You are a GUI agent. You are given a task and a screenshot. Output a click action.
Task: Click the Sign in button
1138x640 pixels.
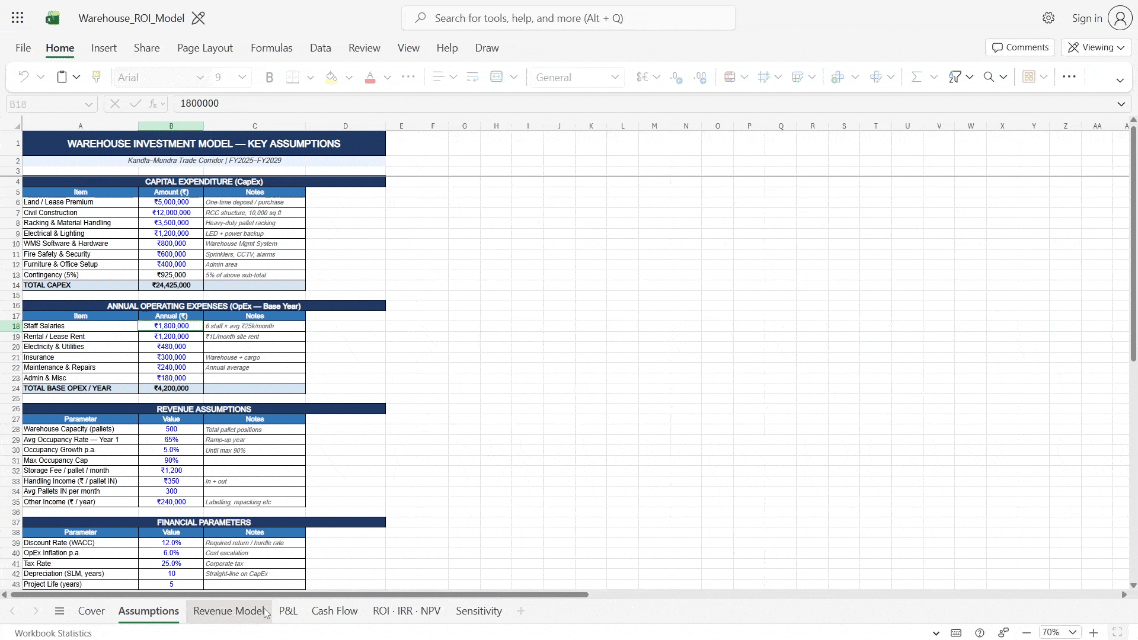coord(1101,18)
